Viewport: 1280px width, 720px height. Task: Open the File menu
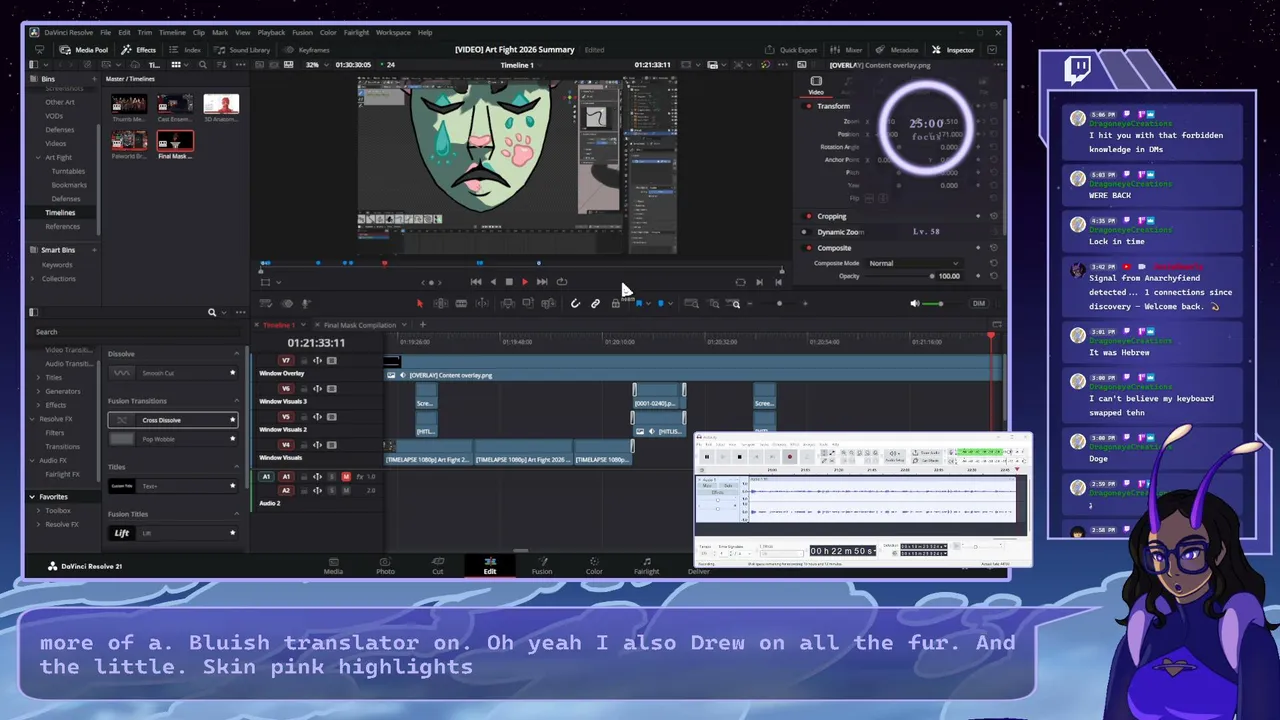coord(105,32)
